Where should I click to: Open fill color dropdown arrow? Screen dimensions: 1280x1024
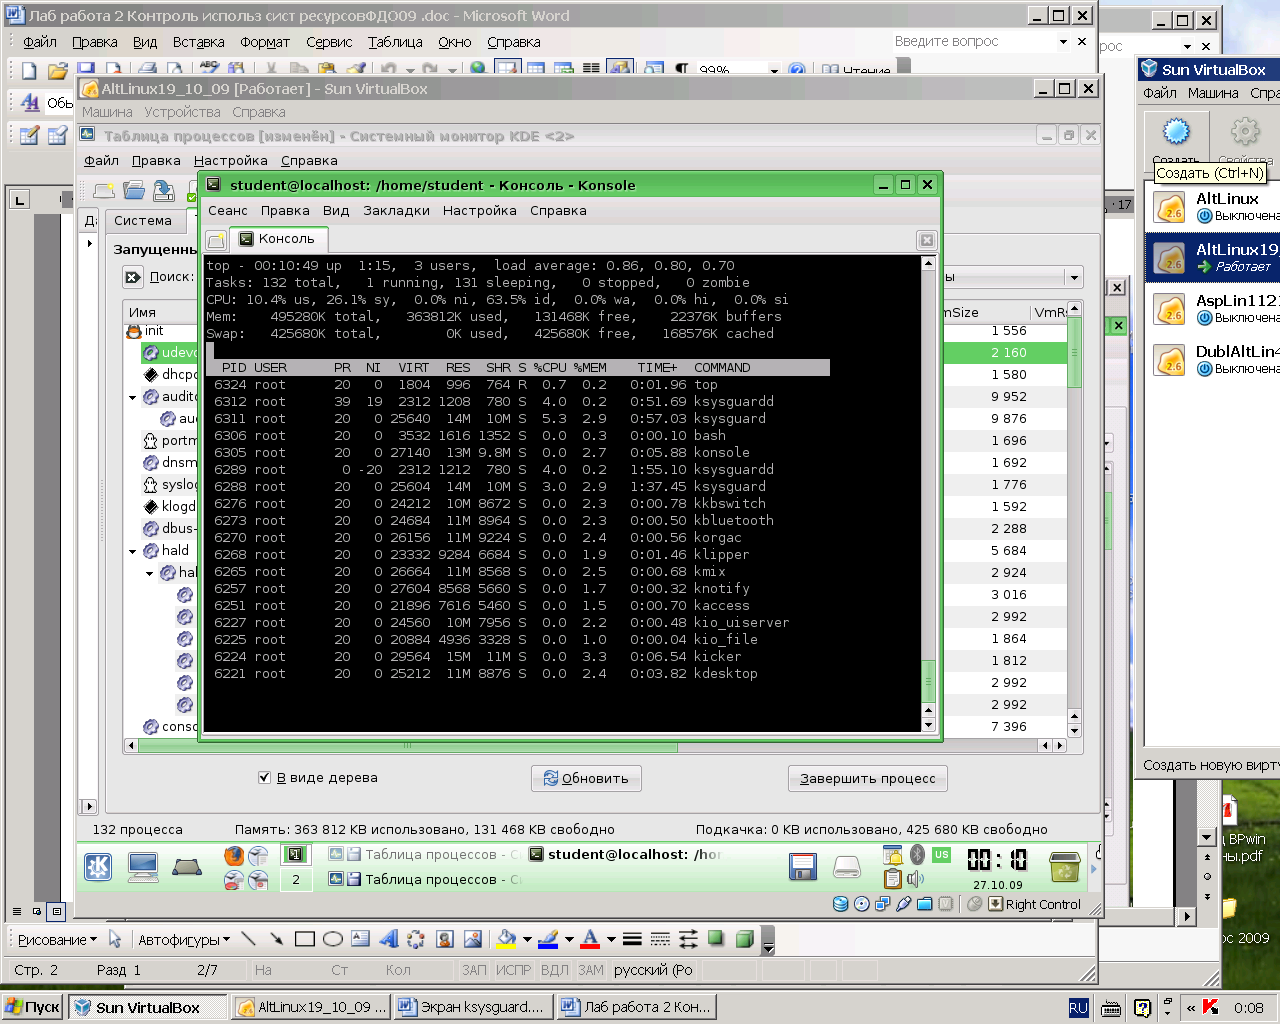(x=527, y=939)
